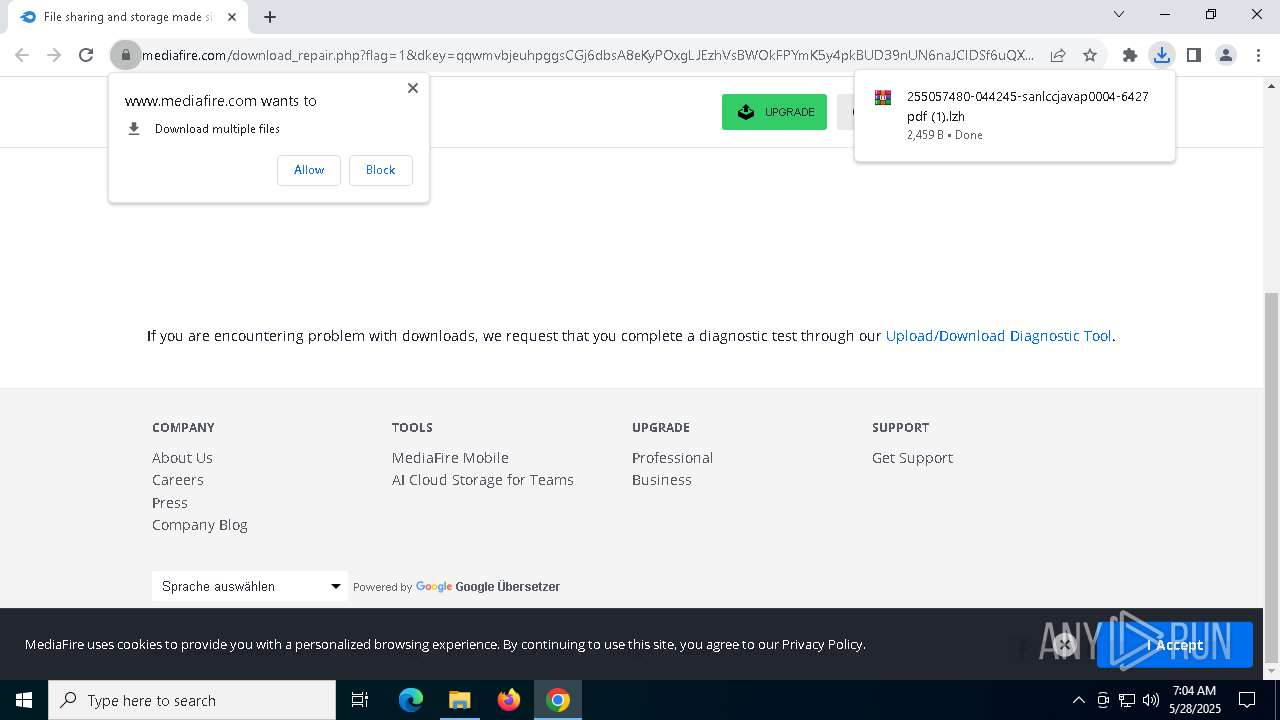Open the Upload/Download Diagnostic Tool link
The image size is (1280, 720).
click(998, 336)
